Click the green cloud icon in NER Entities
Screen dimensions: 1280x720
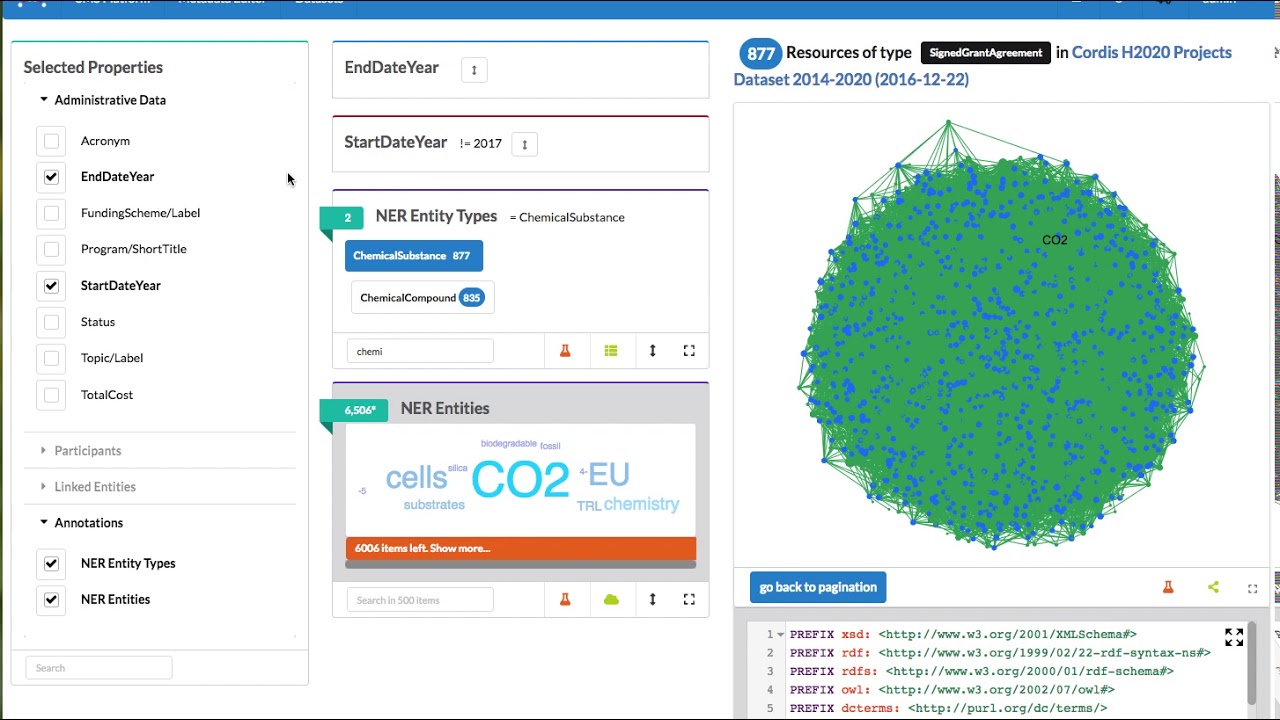pyautogui.click(x=611, y=599)
